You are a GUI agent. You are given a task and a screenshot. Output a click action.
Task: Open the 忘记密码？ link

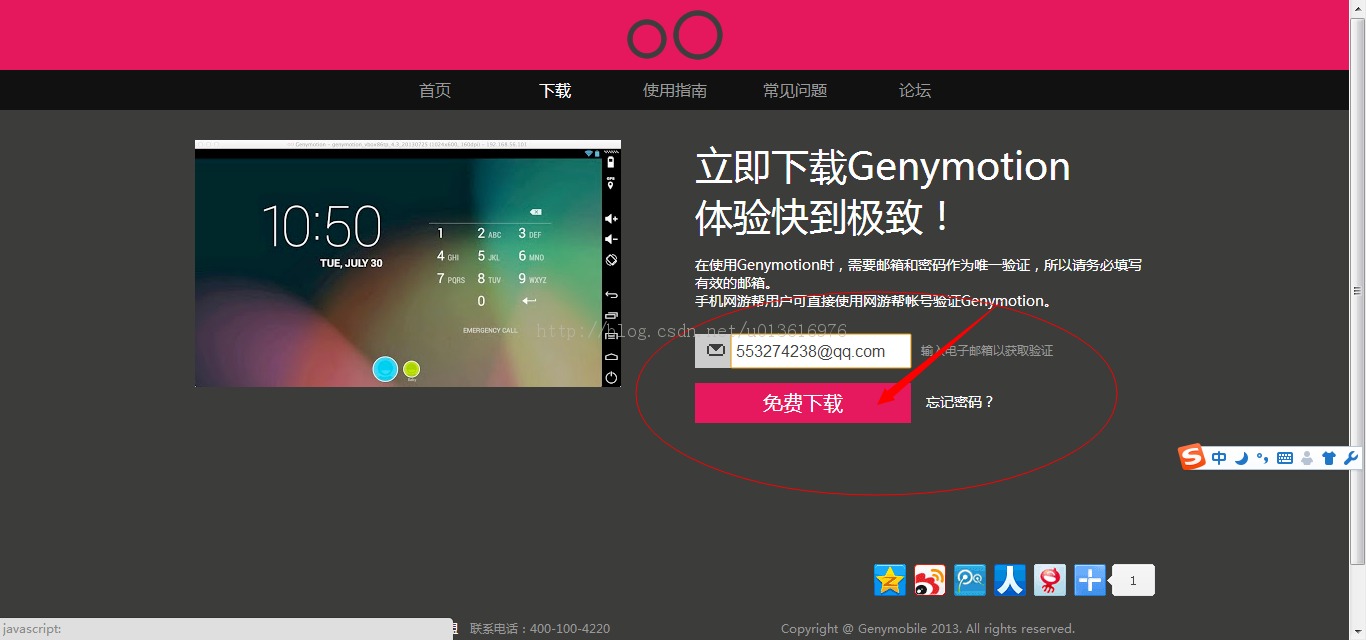click(960, 402)
